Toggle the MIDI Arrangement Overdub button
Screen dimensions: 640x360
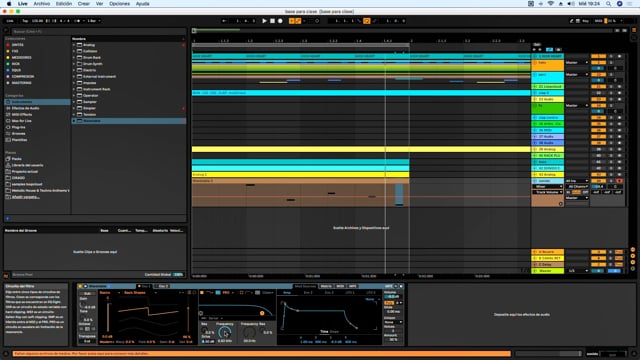[x=291, y=21]
